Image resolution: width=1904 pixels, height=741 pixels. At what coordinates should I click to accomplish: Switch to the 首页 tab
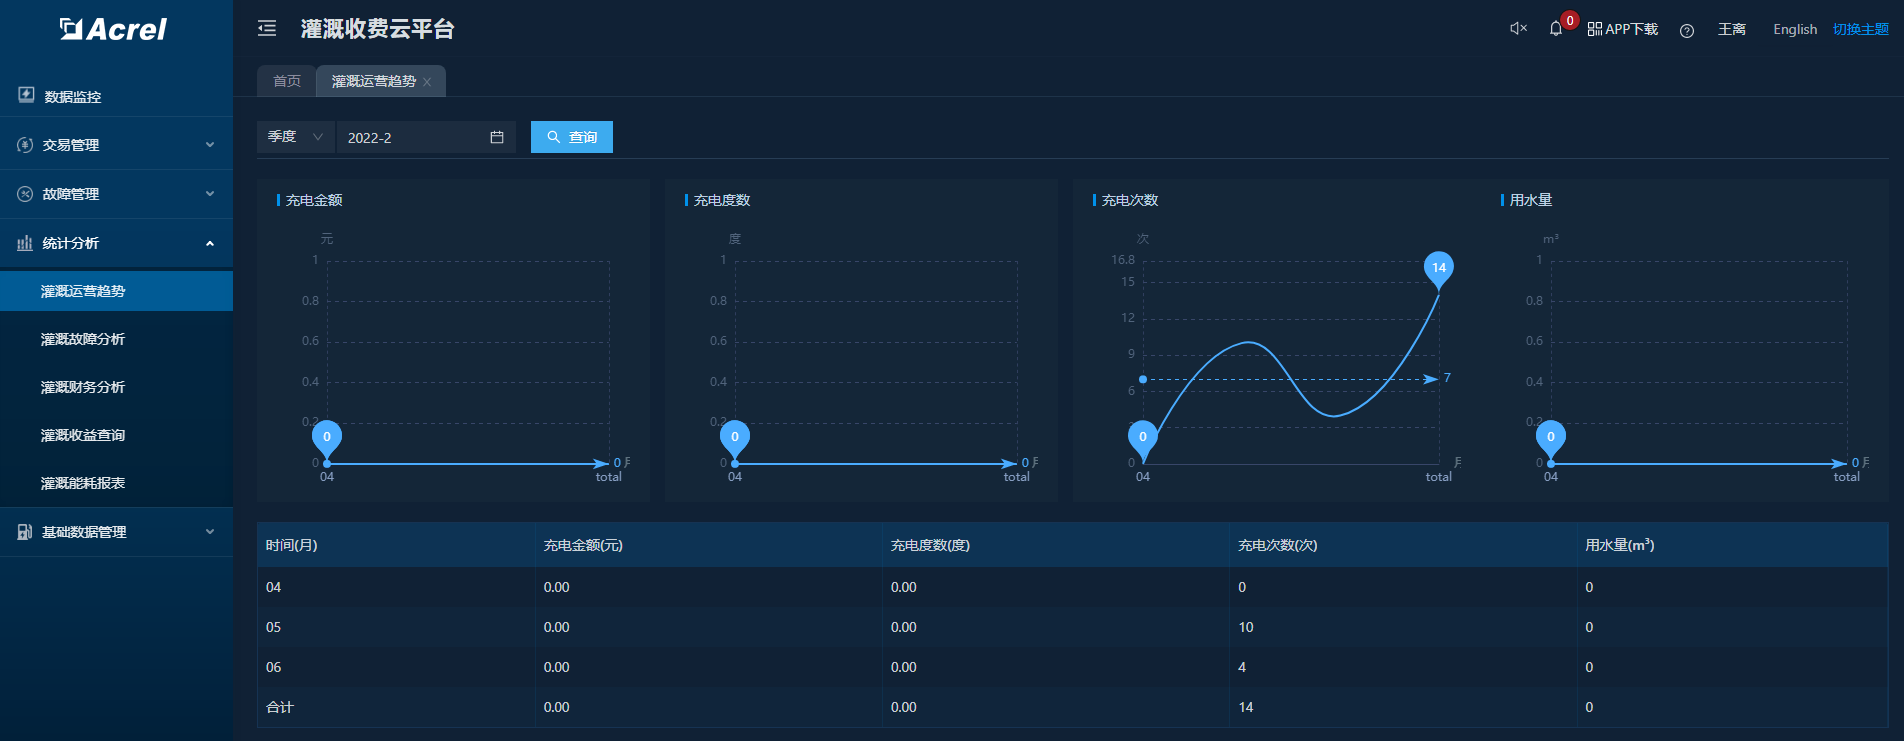(287, 81)
